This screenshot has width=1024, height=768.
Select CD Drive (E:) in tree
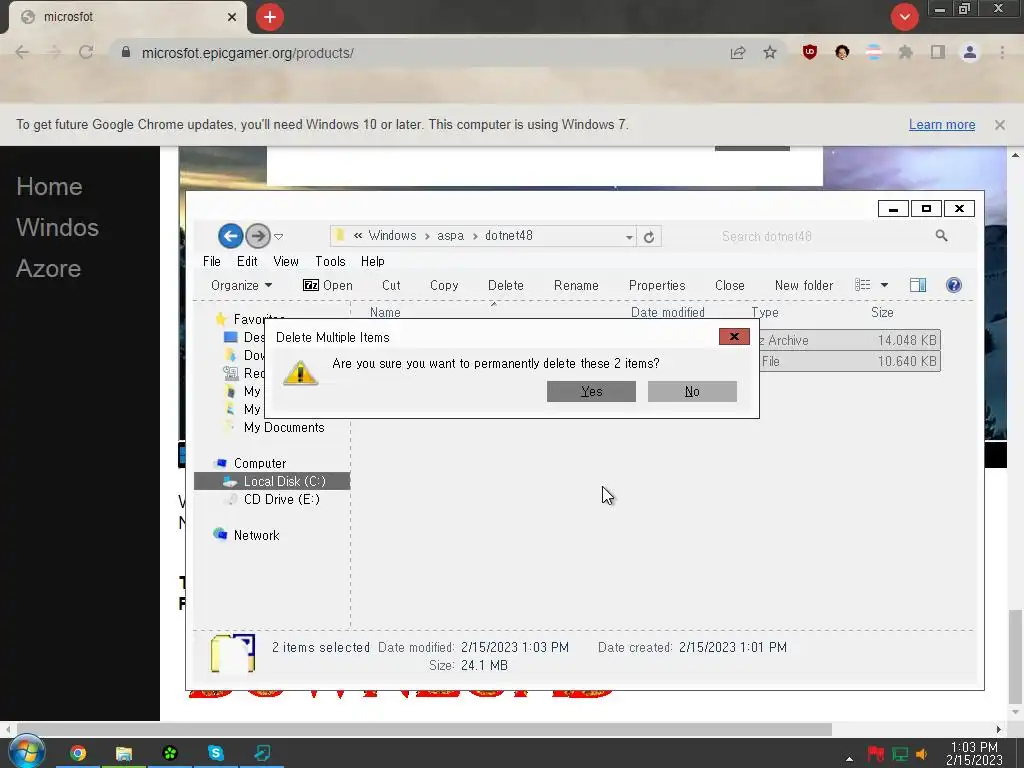point(281,499)
